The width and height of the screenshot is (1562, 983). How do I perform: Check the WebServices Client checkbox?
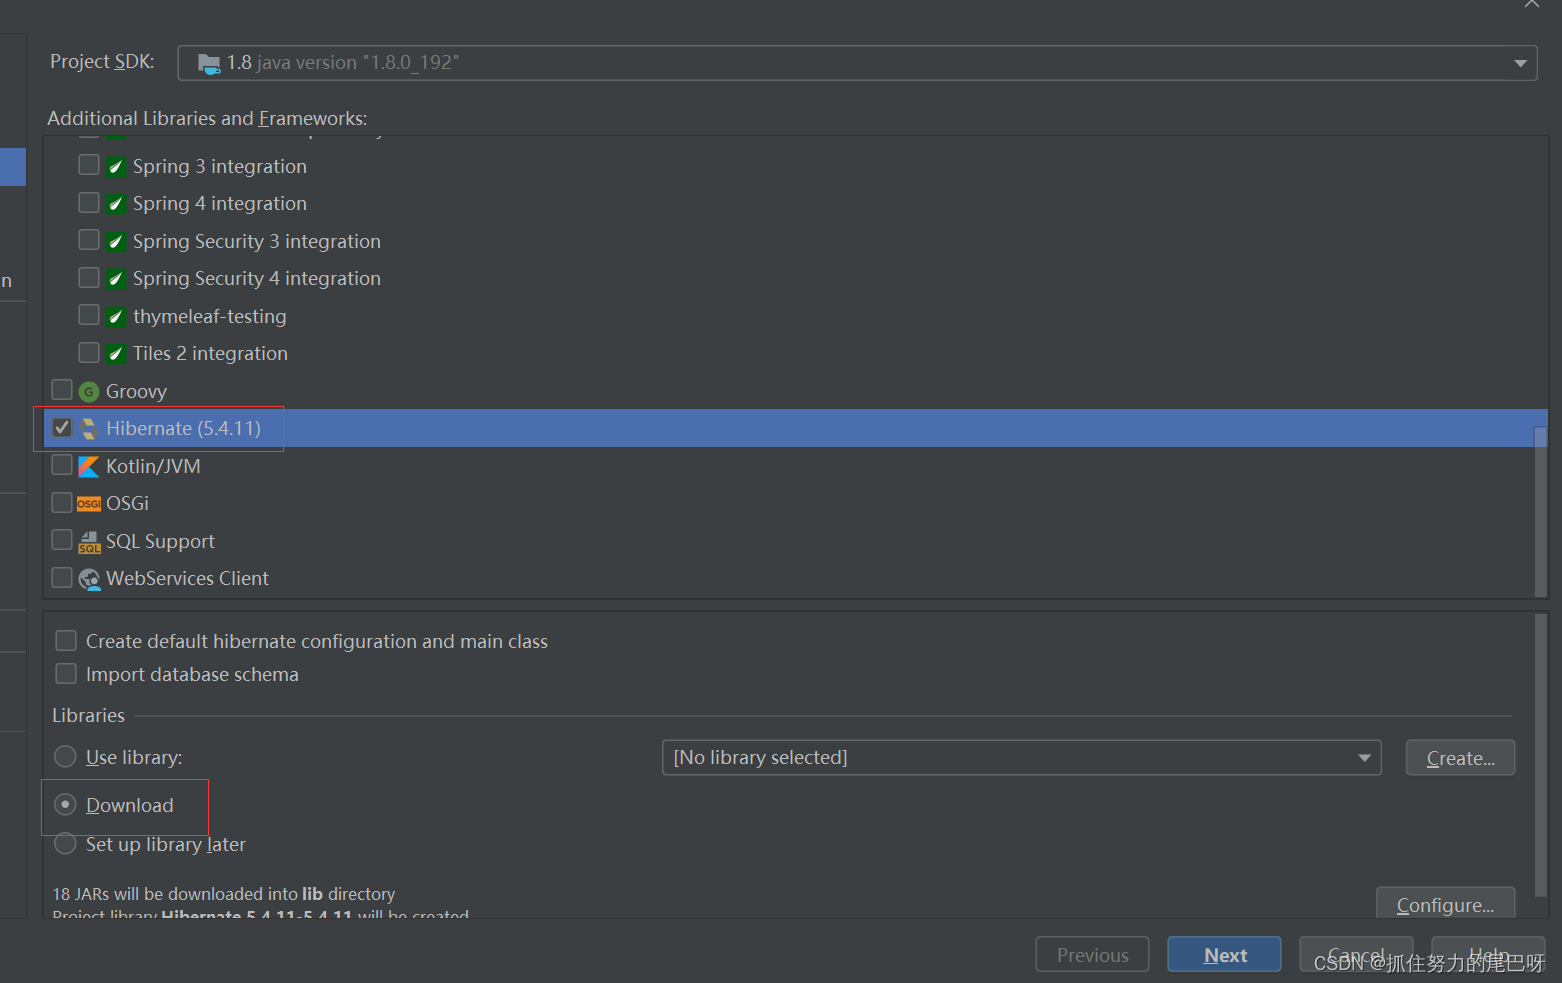(62, 578)
